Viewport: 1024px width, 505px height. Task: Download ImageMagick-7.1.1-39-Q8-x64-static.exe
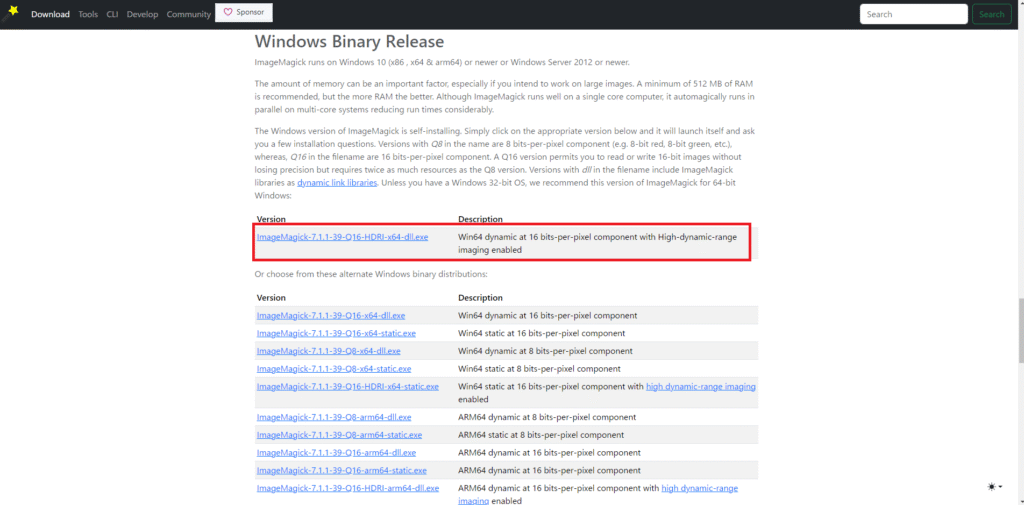tap(334, 368)
